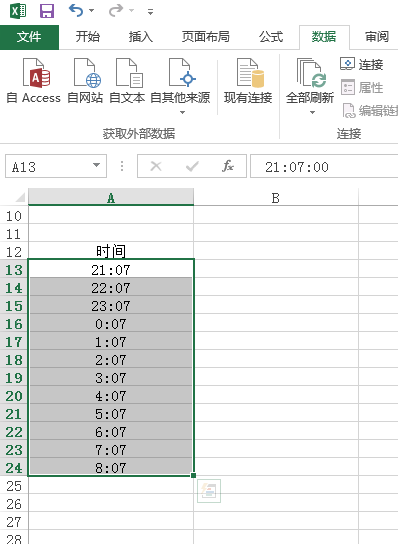Click the Name Box showing A13

(x=49, y=167)
